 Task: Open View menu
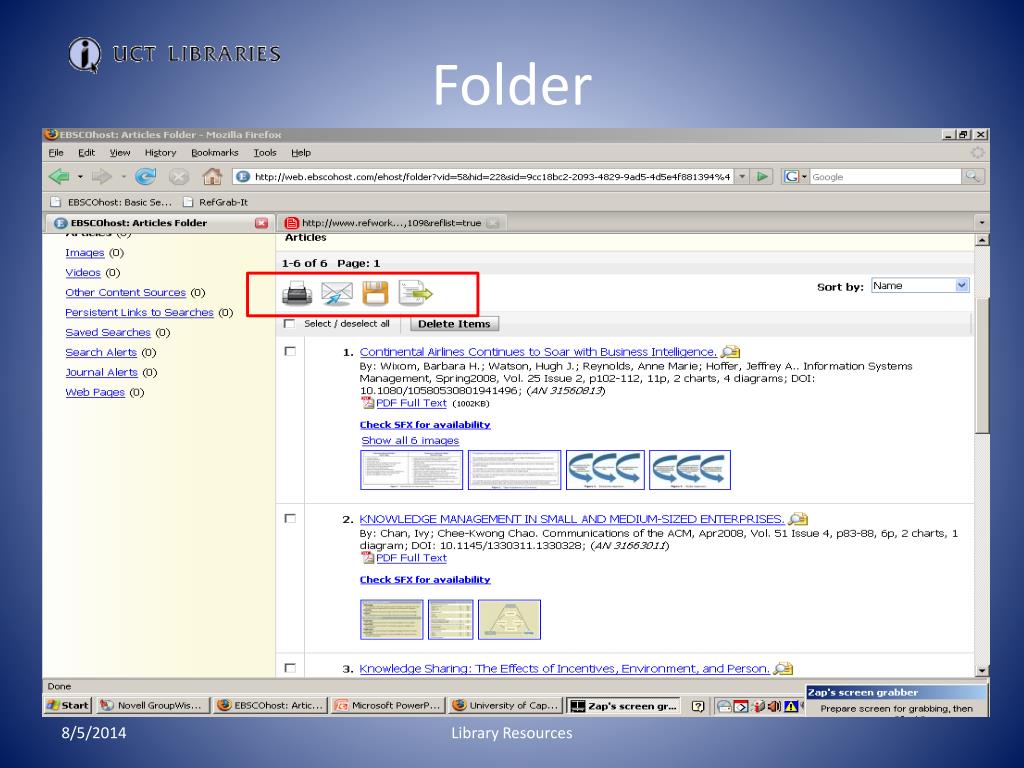(x=120, y=153)
